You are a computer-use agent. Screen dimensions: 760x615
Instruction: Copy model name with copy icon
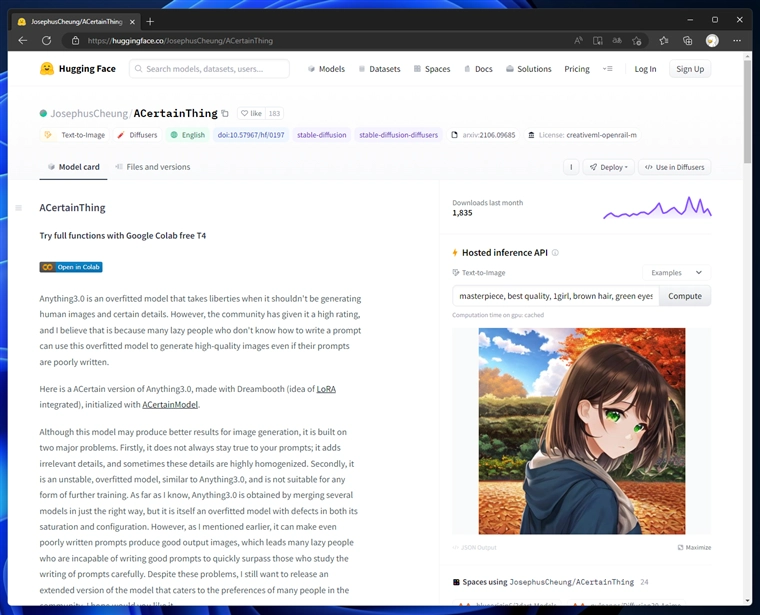225,113
